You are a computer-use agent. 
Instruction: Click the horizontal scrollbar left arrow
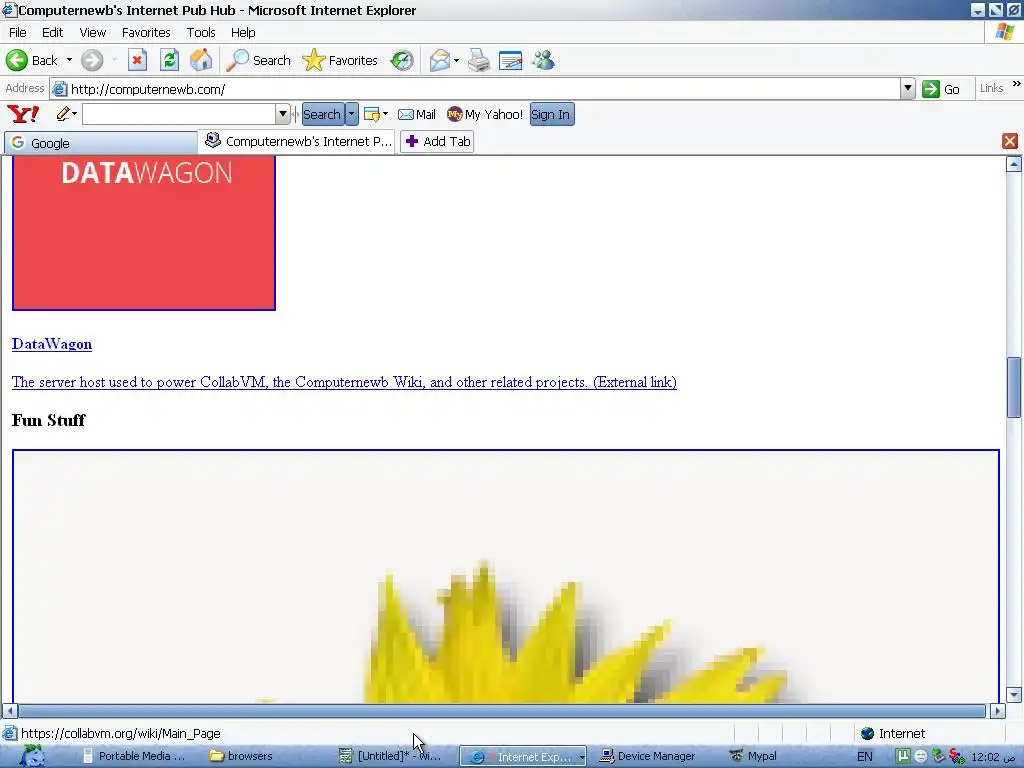(x=9, y=711)
